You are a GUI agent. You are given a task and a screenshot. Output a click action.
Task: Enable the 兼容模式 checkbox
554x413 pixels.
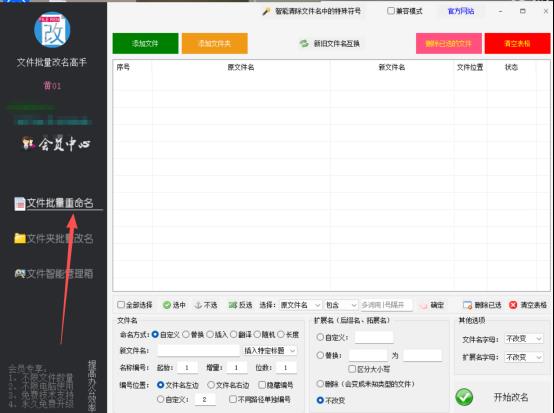[391, 11]
